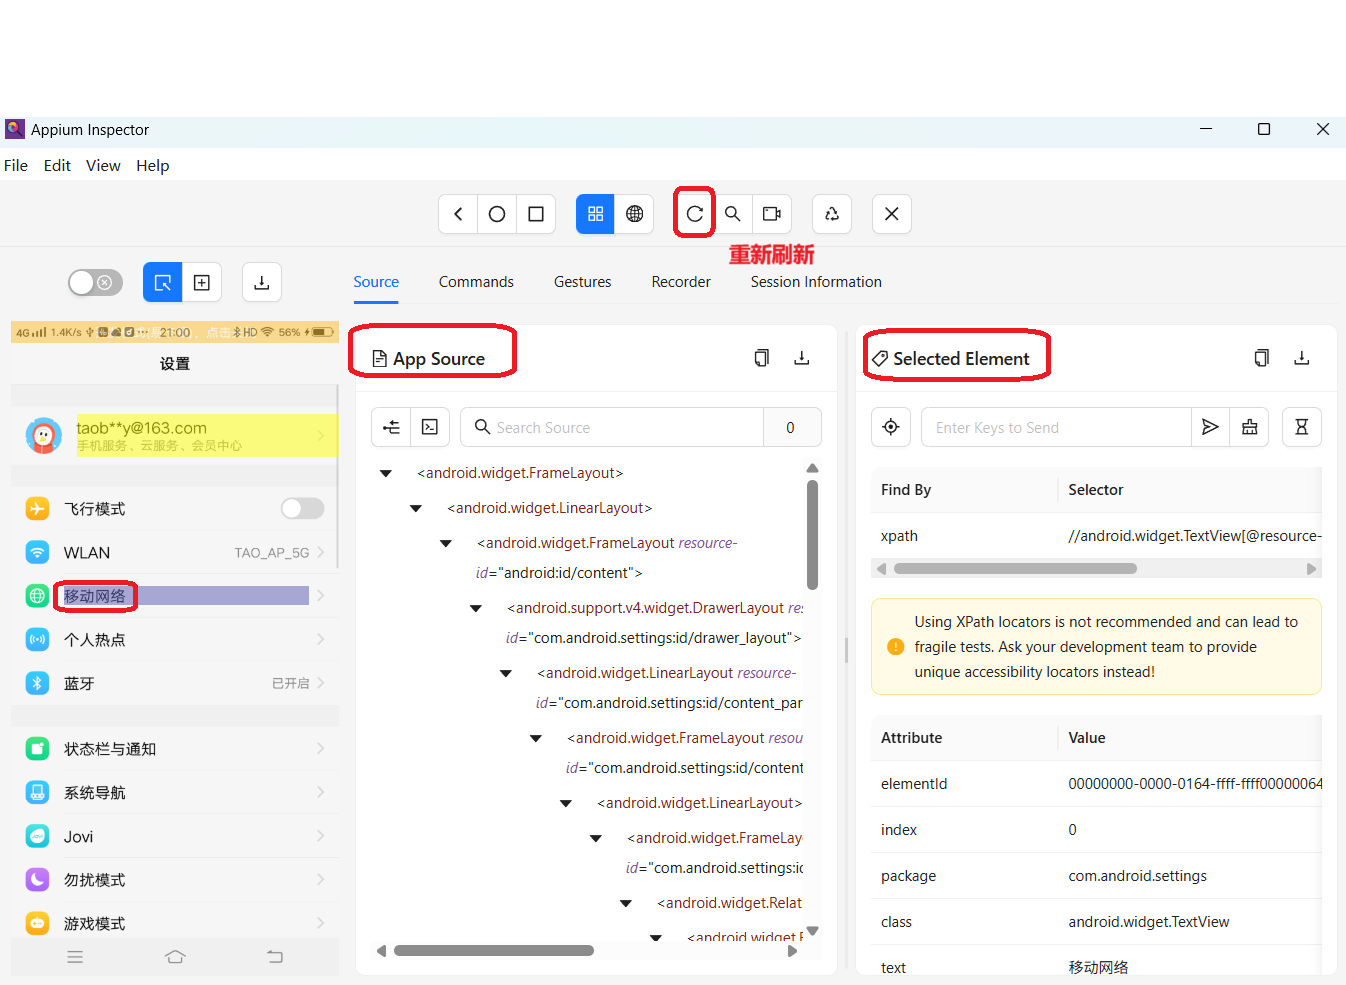This screenshot has width=1346, height=985.
Task: Download Selected Element screenshot
Action: click(x=1302, y=358)
